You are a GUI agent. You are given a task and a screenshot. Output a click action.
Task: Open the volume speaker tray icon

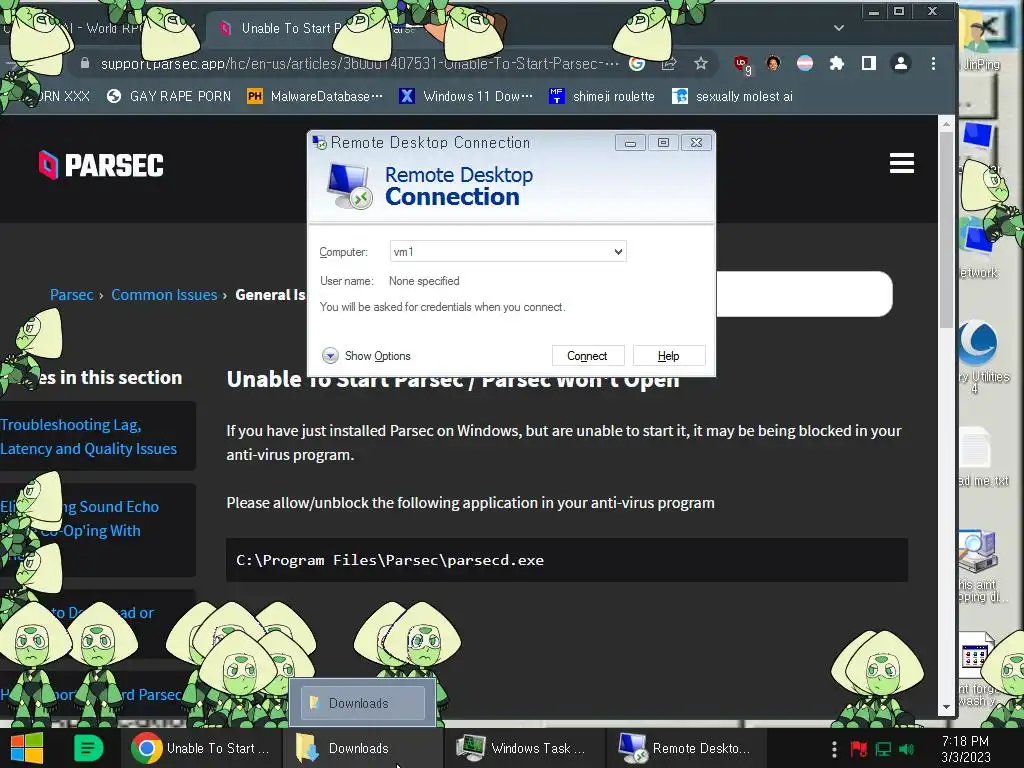pos(906,749)
